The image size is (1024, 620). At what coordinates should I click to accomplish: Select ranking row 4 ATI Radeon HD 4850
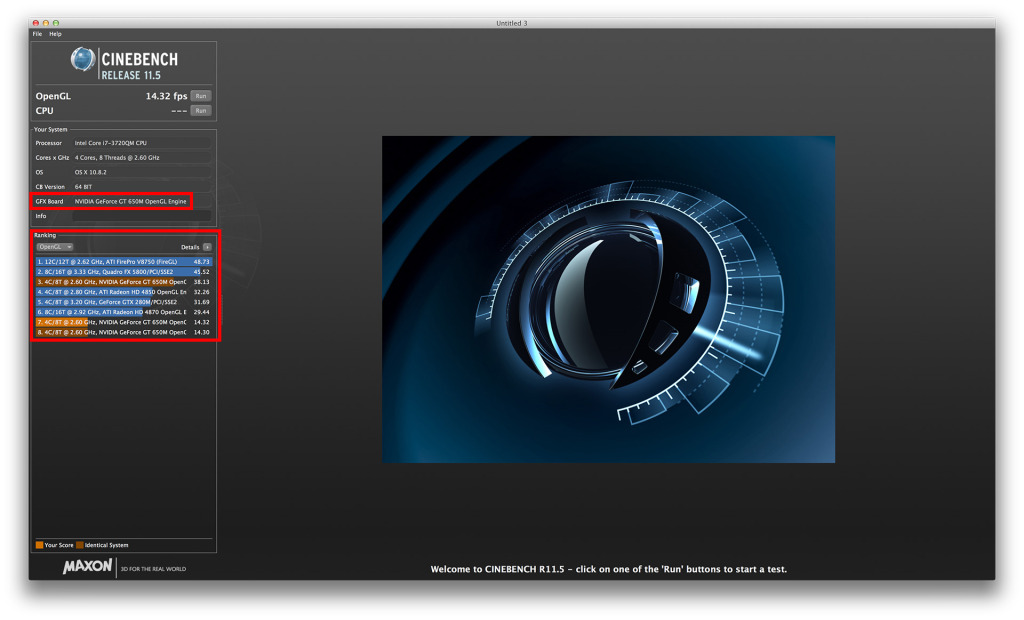(x=123, y=292)
